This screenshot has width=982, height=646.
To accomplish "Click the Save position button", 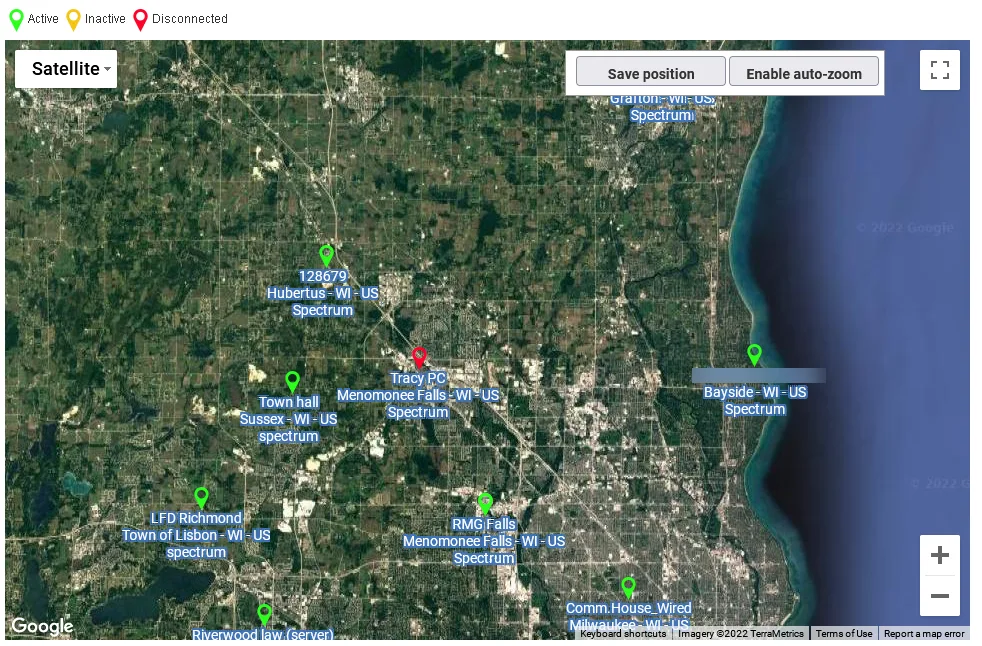I will 651,73.
